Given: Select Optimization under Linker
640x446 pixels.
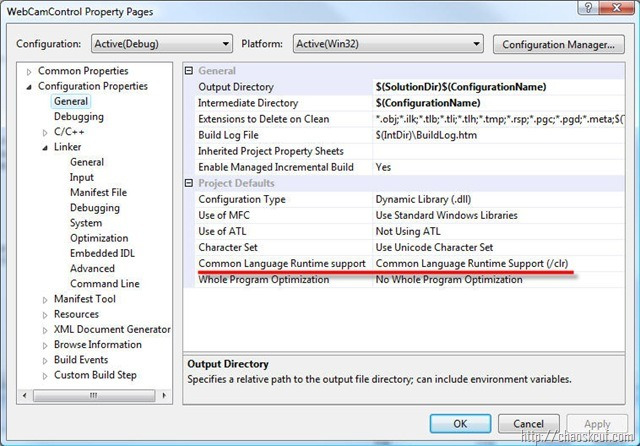Looking at the screenshot, I should tap(99, 238).
